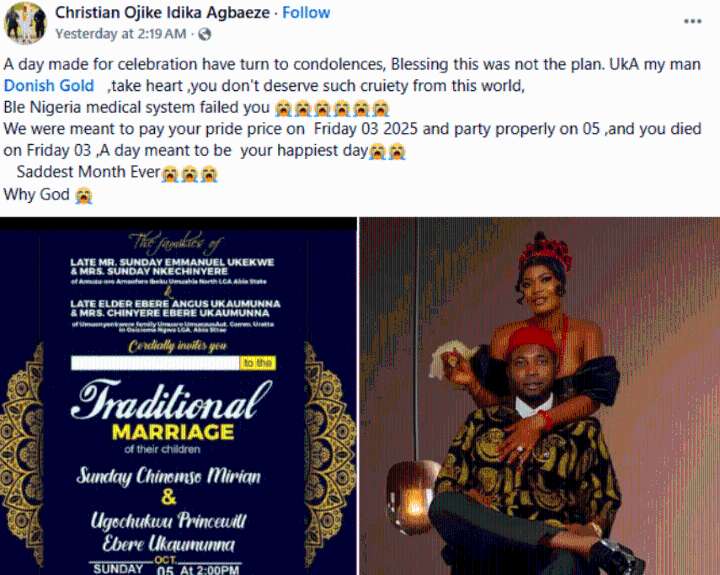Image resolution: width=720 pixels, height=575 pixels.
Task: Open the tagged Donish Gold profile
Action: [49, 86]
